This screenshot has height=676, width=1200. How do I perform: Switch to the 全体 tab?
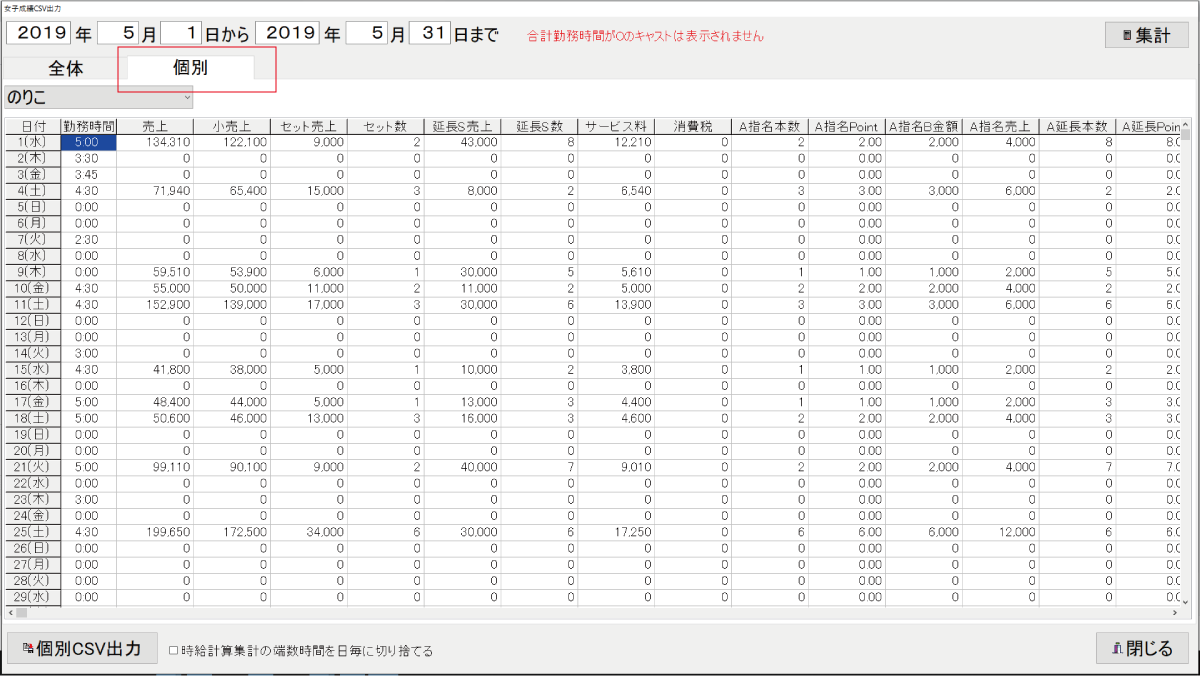66,69
